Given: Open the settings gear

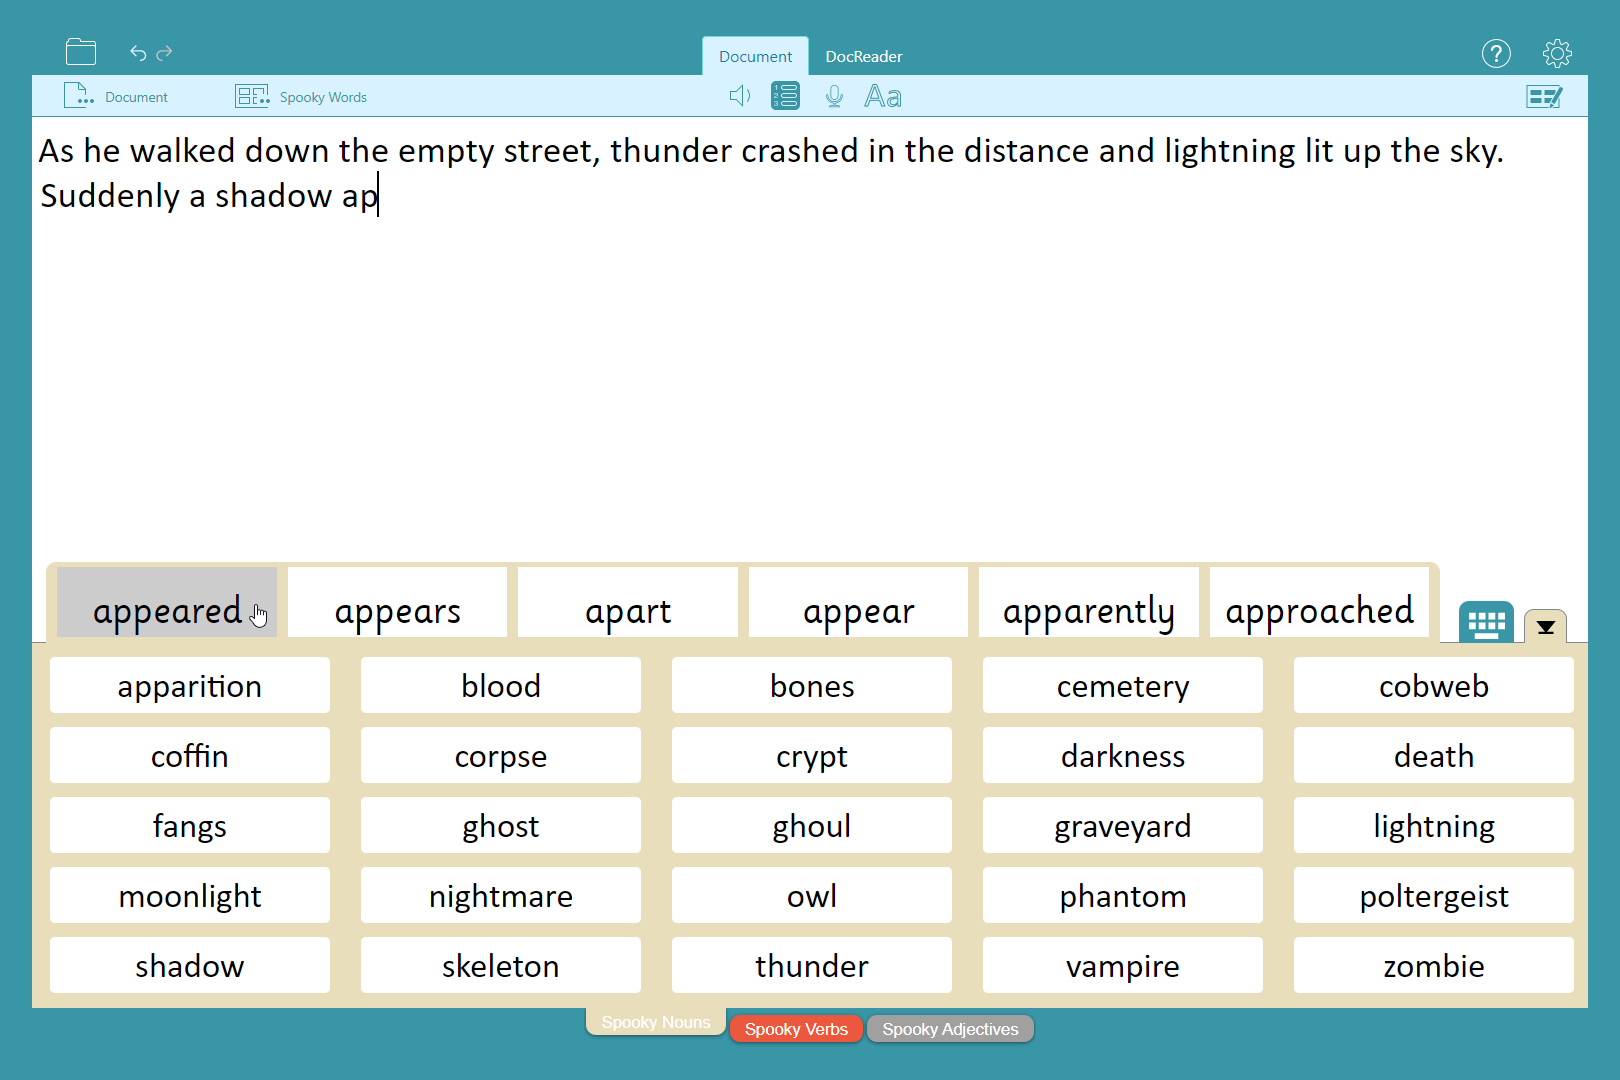Looking at the screenshot, I should point(1557,54).
